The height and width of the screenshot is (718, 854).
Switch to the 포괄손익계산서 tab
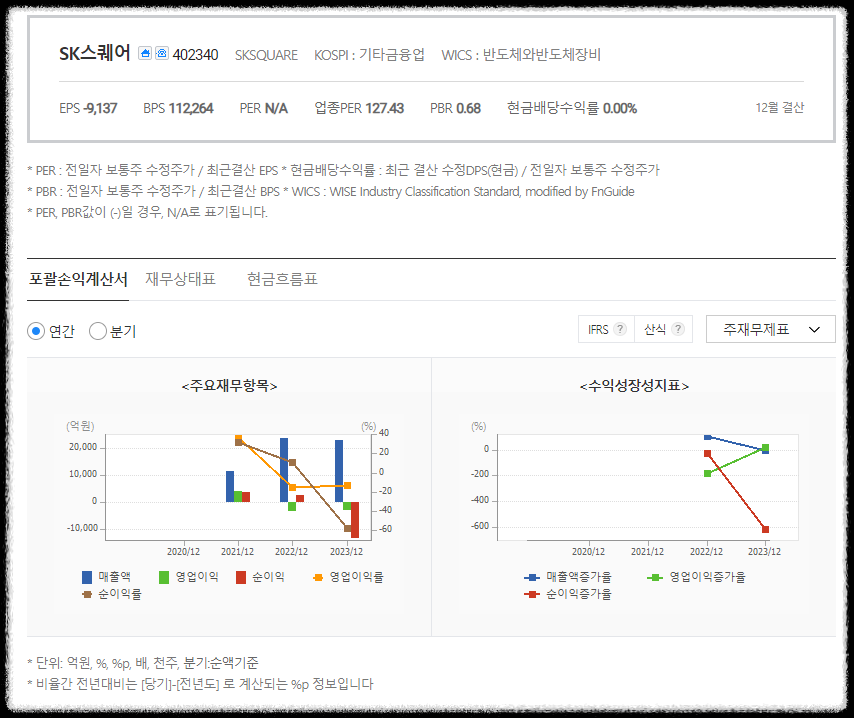click(78, 279)
